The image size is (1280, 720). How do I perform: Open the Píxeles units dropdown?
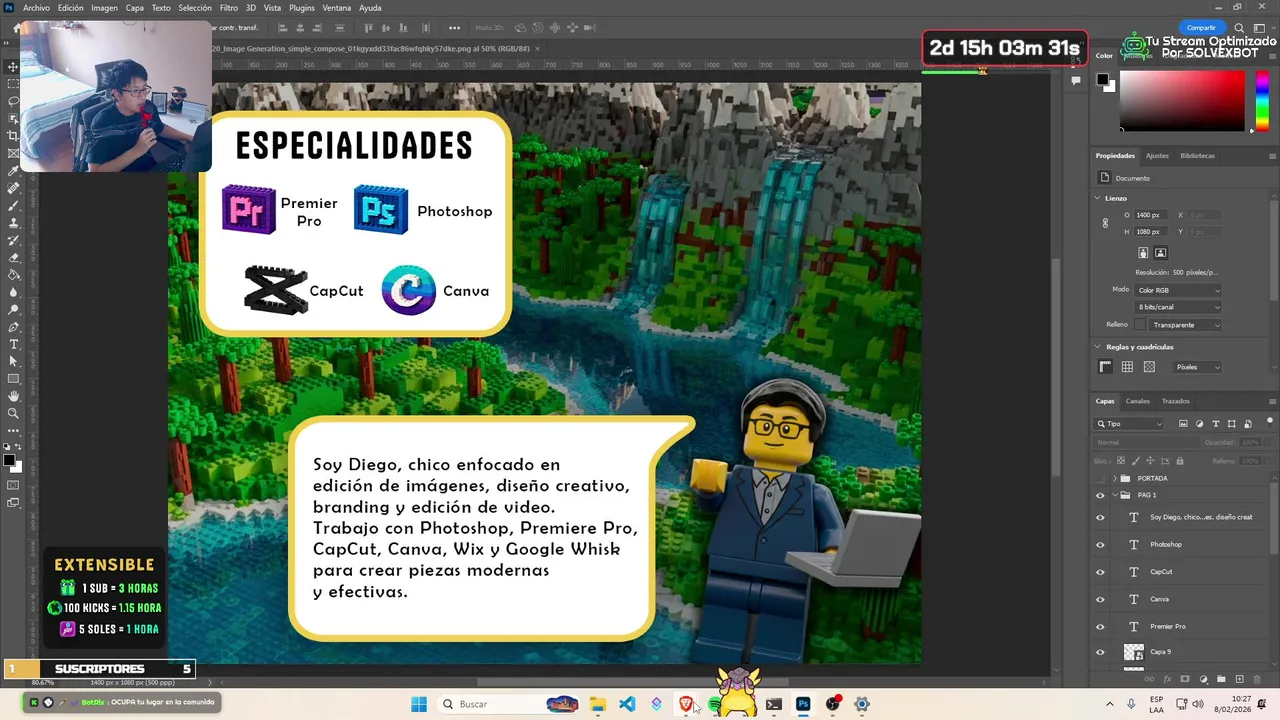point(1197,367)
